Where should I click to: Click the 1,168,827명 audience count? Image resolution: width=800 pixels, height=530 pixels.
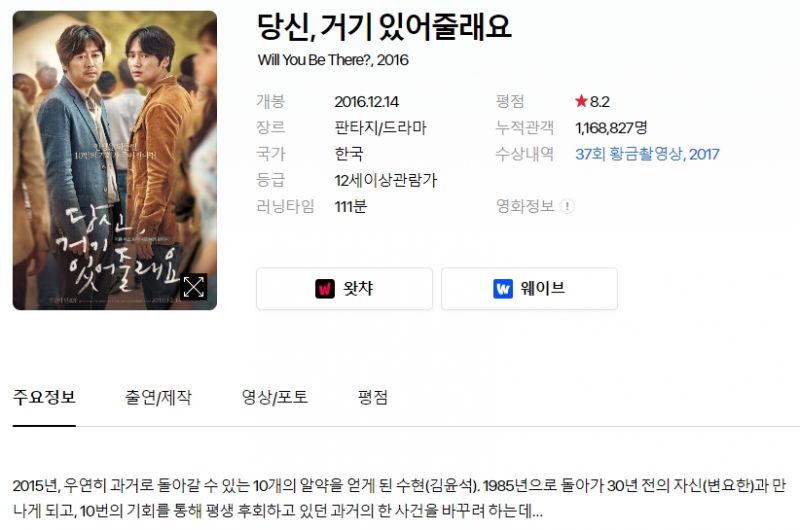pyautogui.click(x=611, y=128)
